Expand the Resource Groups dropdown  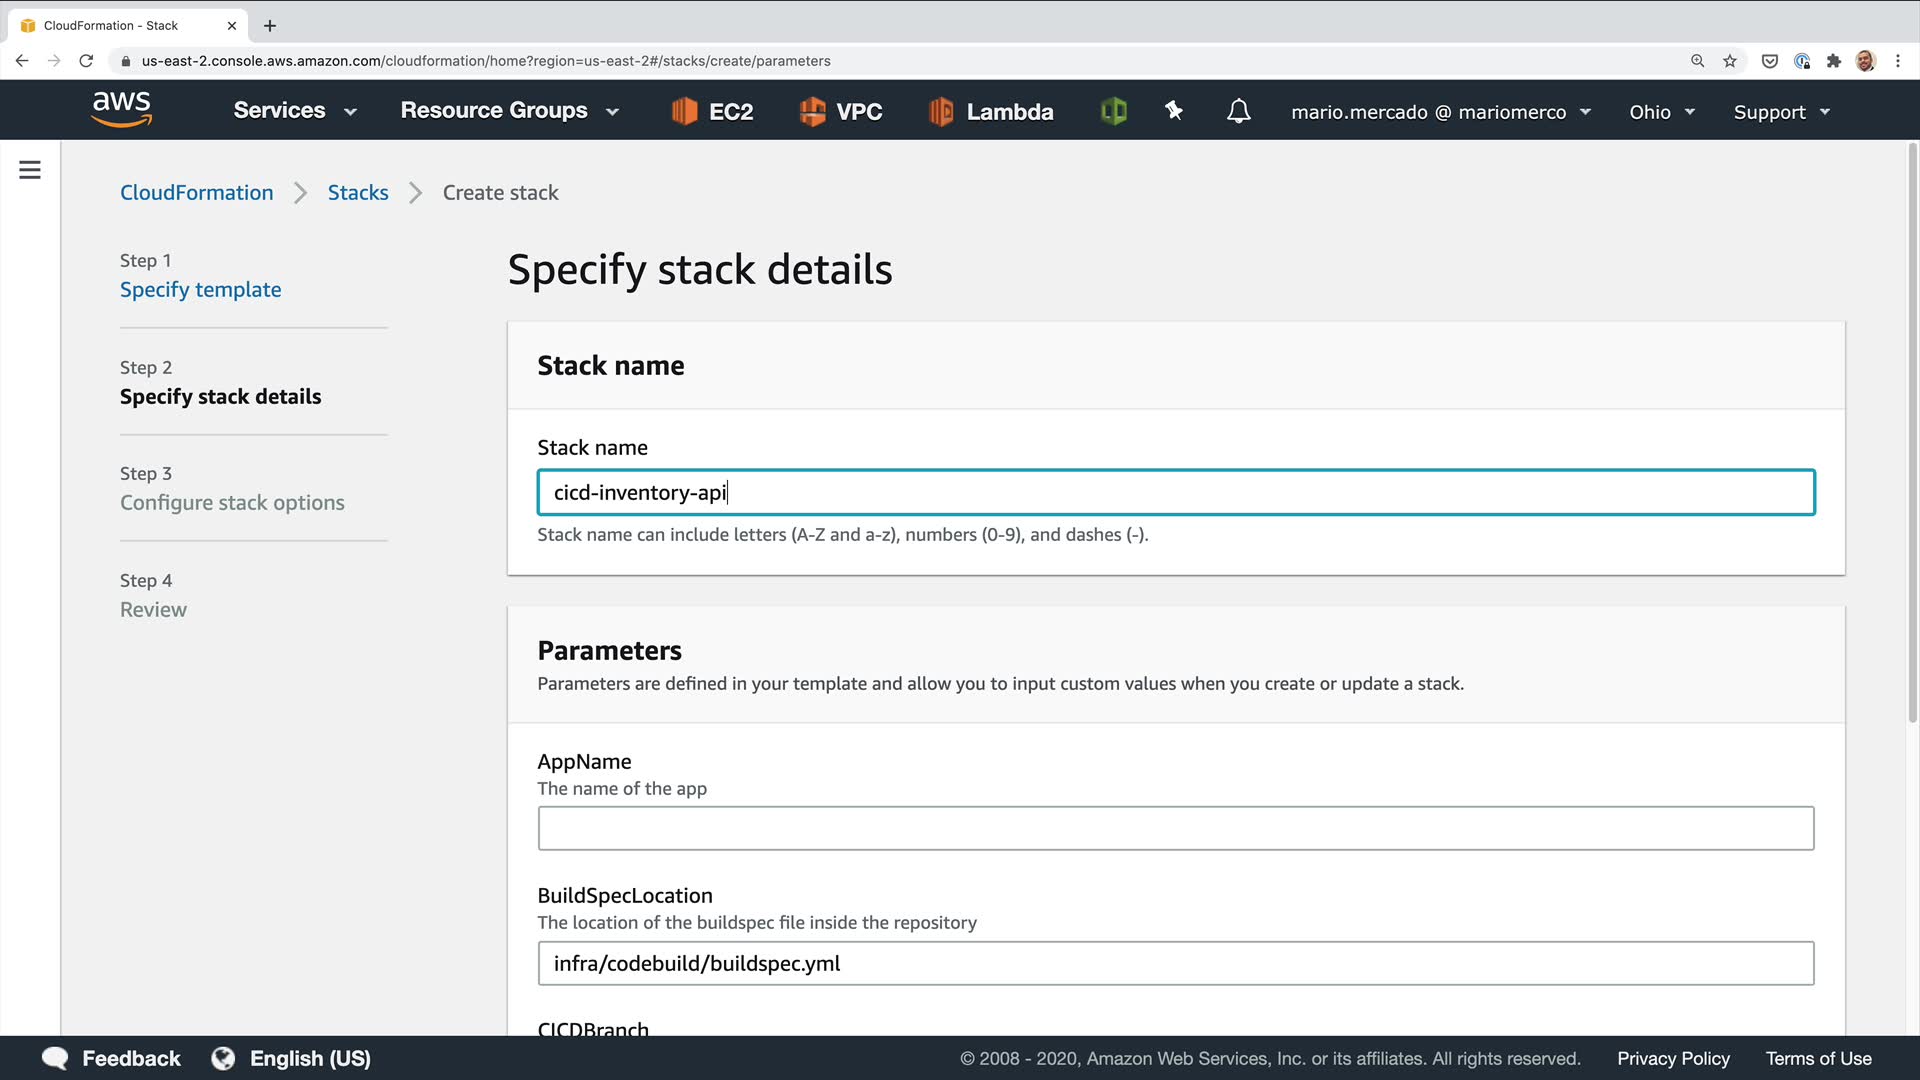tap(509, 111)
